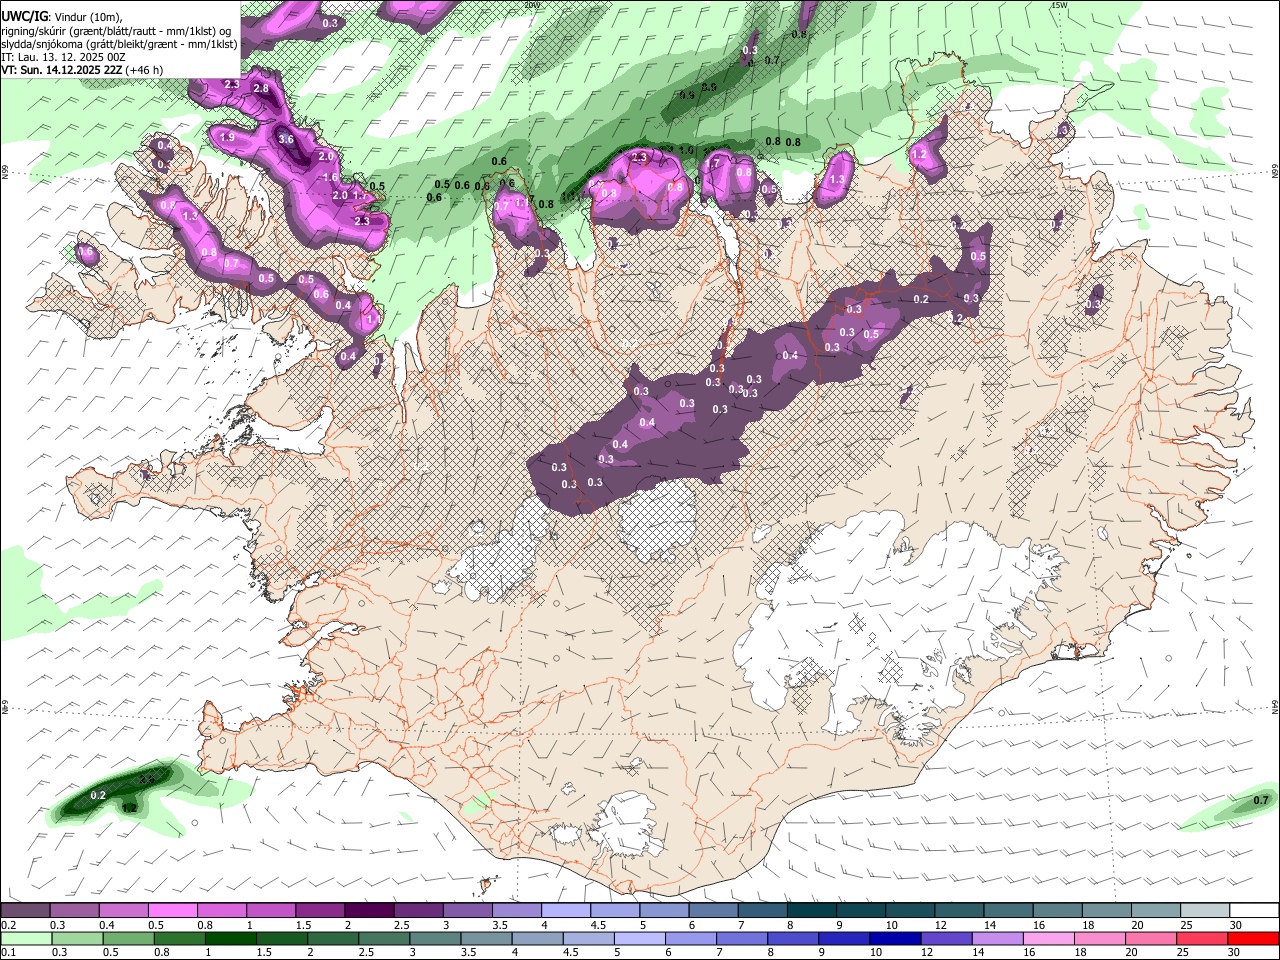Click the 12 swatch in the lower rain legend
This screenshot has height=960, width=1280.
[x=946, y=938]
